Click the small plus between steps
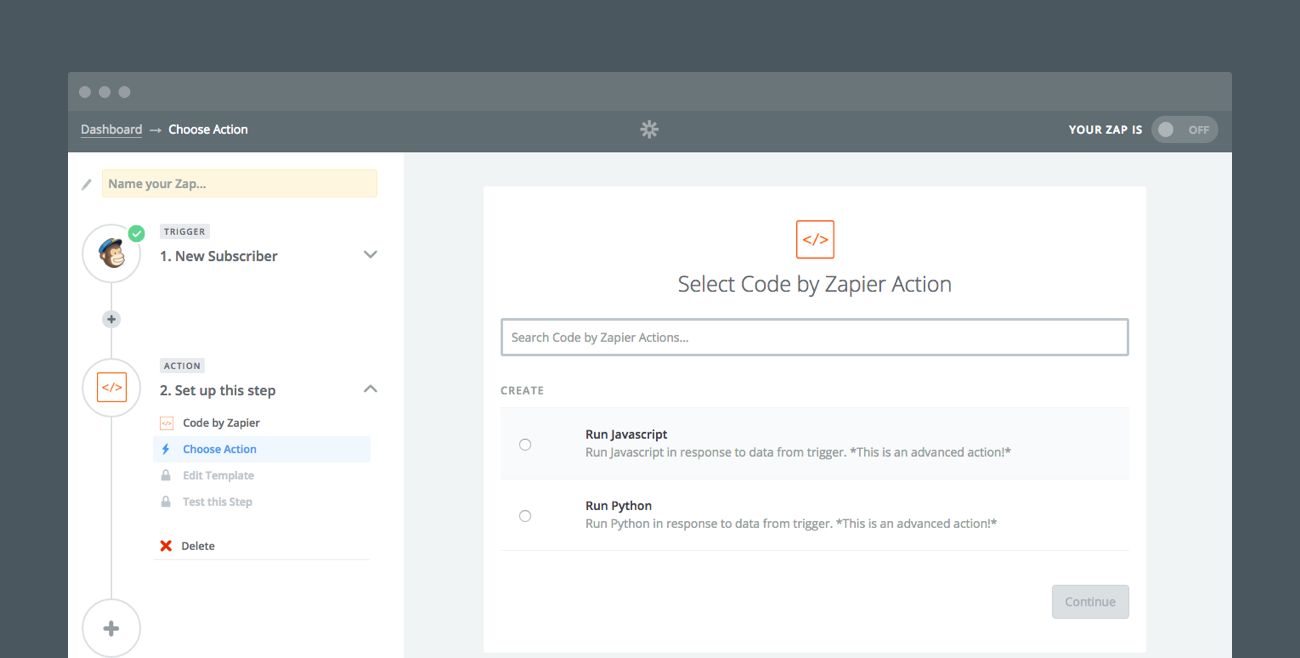 coord(111,319)
